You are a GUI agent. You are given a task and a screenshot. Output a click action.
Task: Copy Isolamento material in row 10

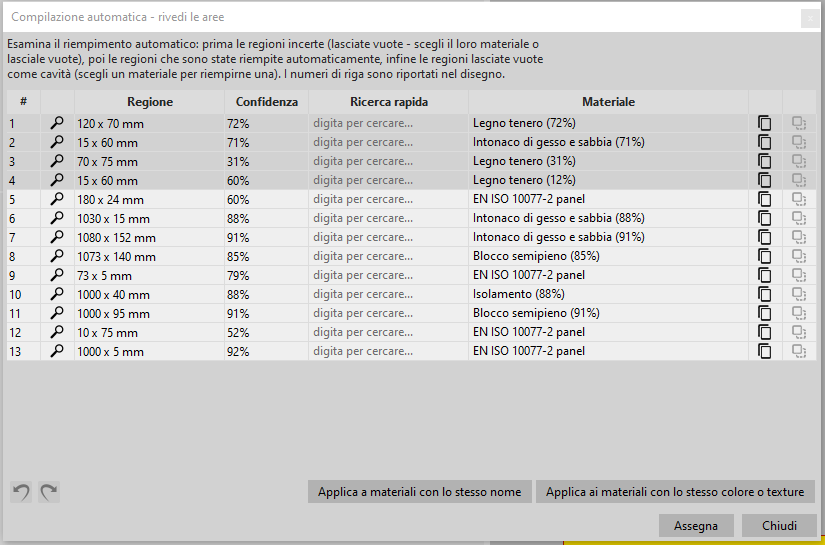764,294
